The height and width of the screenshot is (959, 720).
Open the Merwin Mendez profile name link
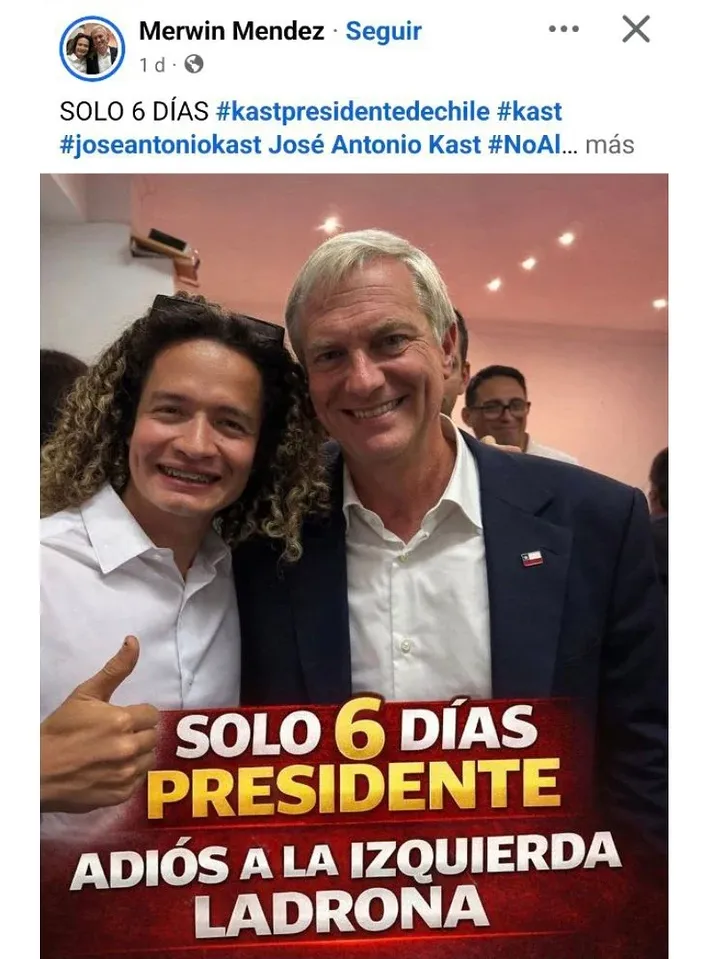(x=231, y=31)
